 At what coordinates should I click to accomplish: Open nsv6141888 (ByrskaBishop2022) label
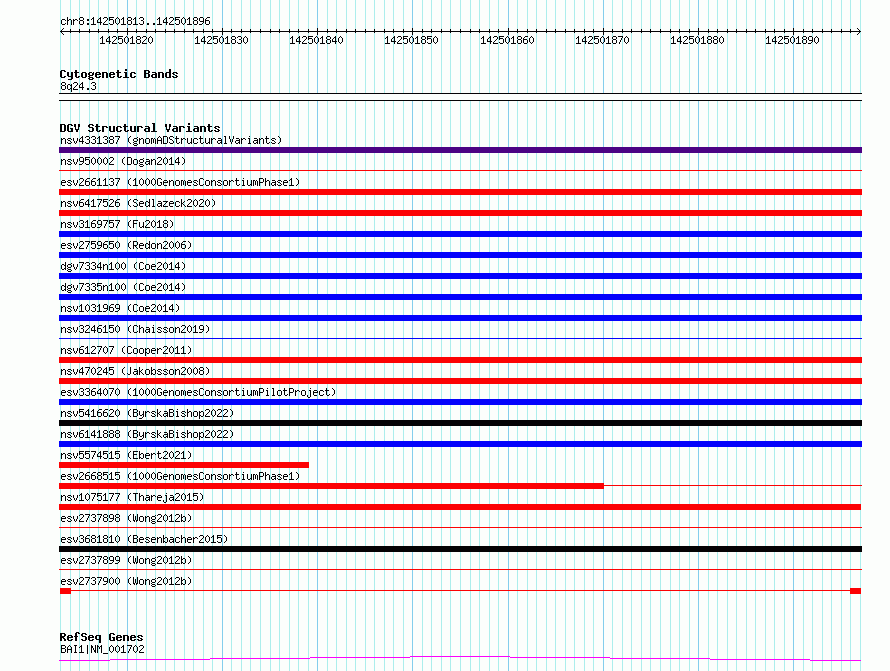(147, 434)
